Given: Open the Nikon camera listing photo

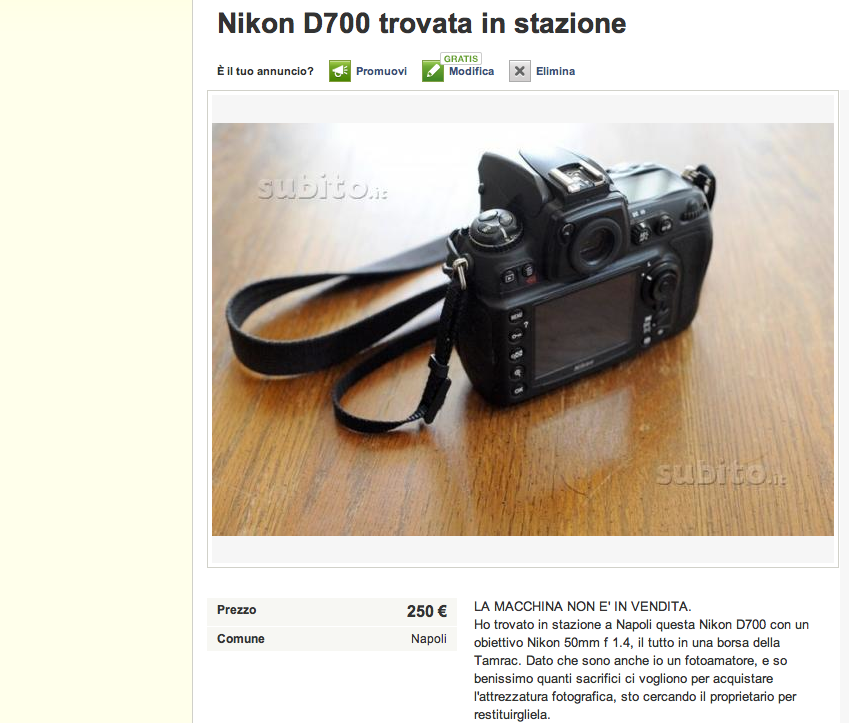Looking at the screenshot, I should [x=523, y=329].
